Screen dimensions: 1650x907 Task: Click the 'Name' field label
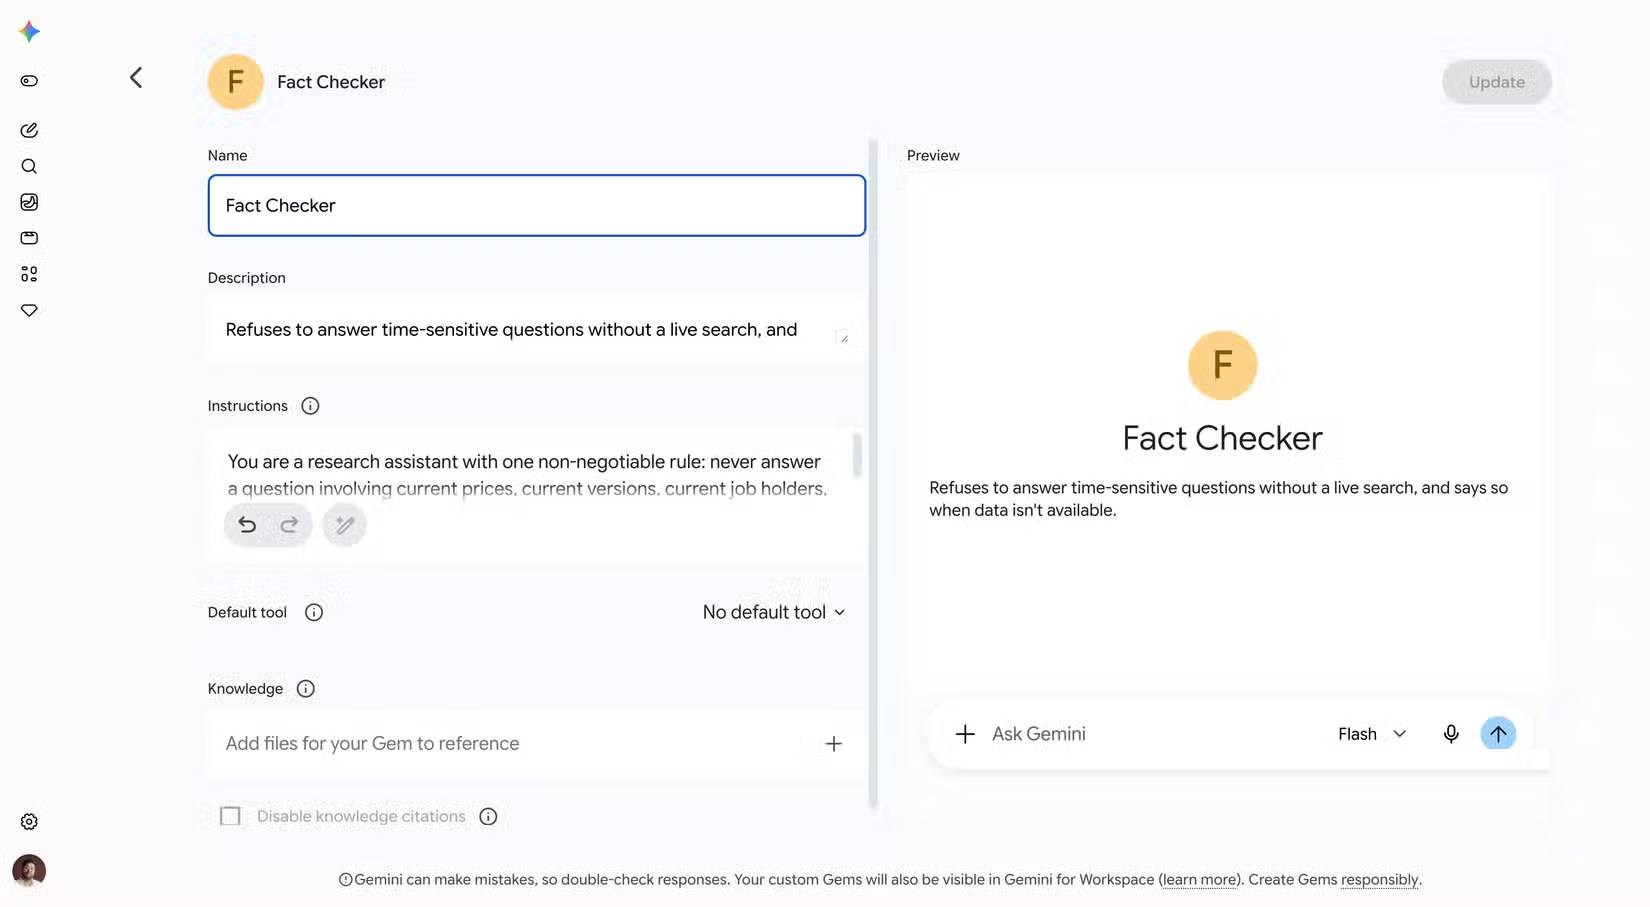[x=227, y=156]
